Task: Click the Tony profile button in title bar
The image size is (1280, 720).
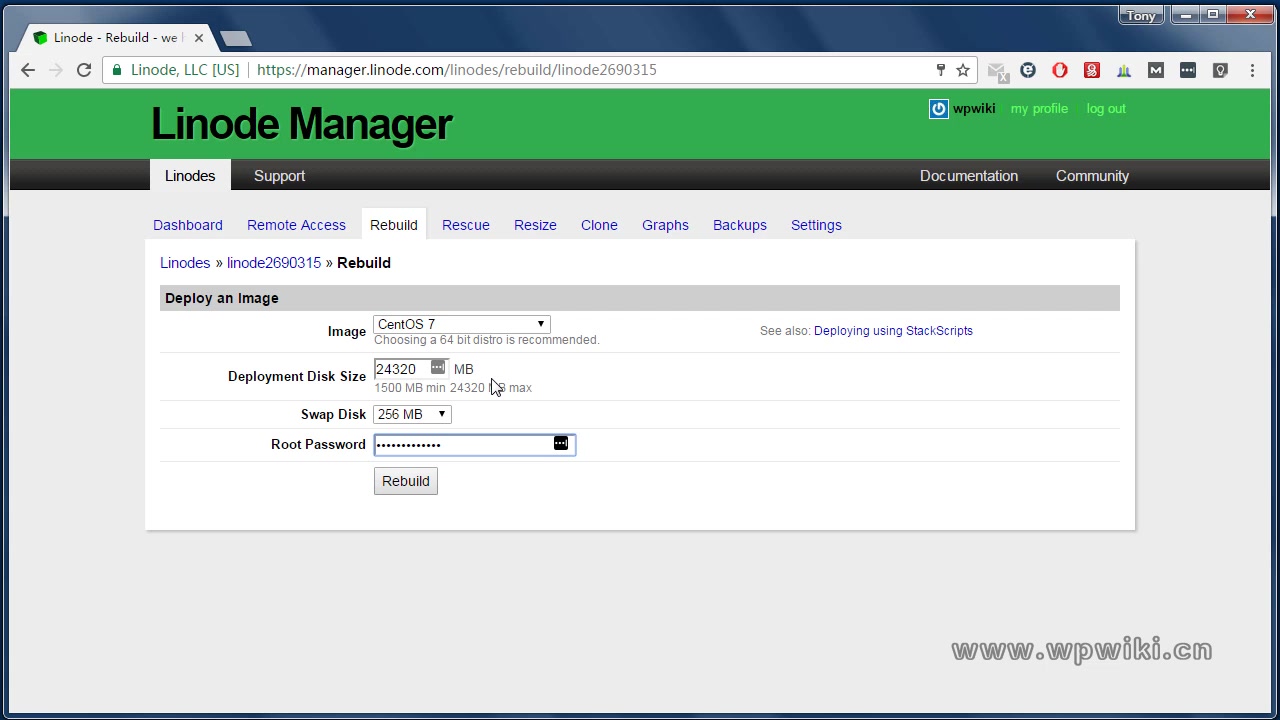Action: (x=1141, y=15)
